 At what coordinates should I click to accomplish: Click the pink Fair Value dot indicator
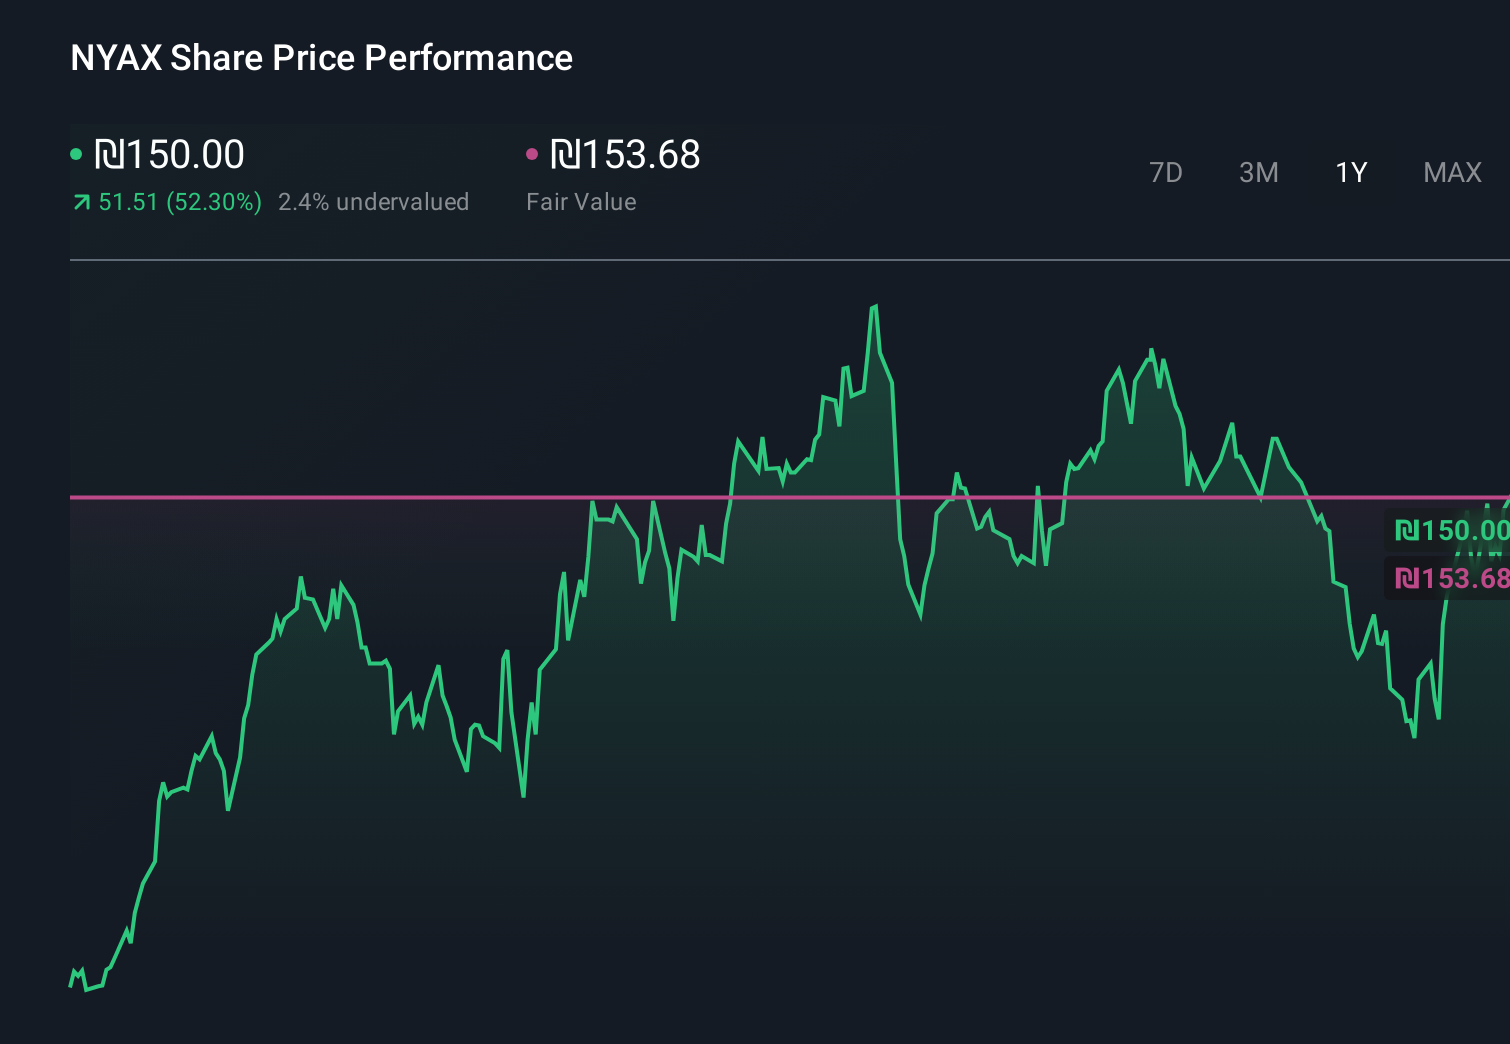[x=534, y=153]
